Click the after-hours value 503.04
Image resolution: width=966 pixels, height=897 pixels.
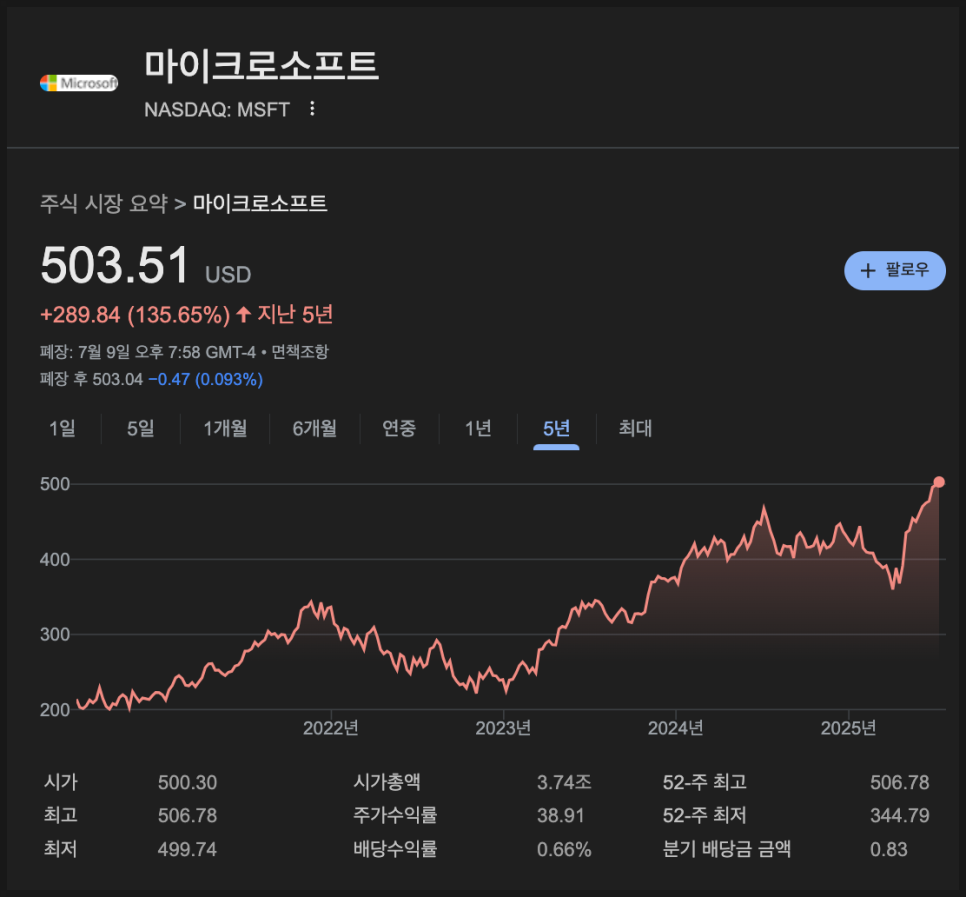tap(117, 379)
